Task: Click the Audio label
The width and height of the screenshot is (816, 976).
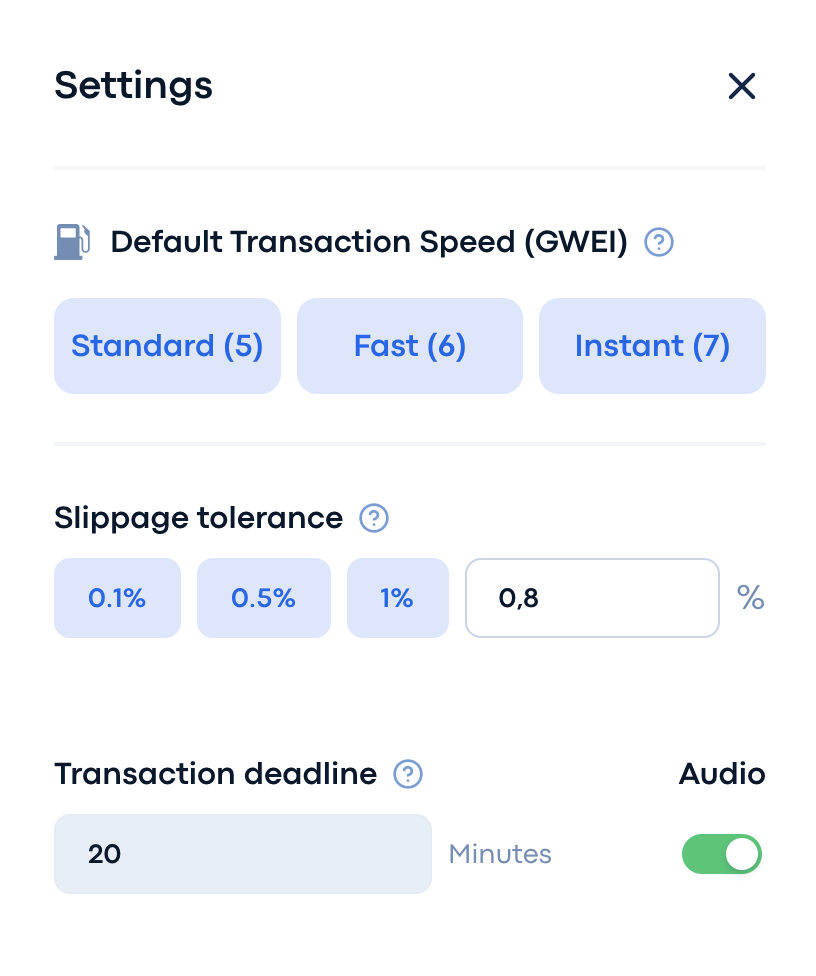Action: coord(722,774)
